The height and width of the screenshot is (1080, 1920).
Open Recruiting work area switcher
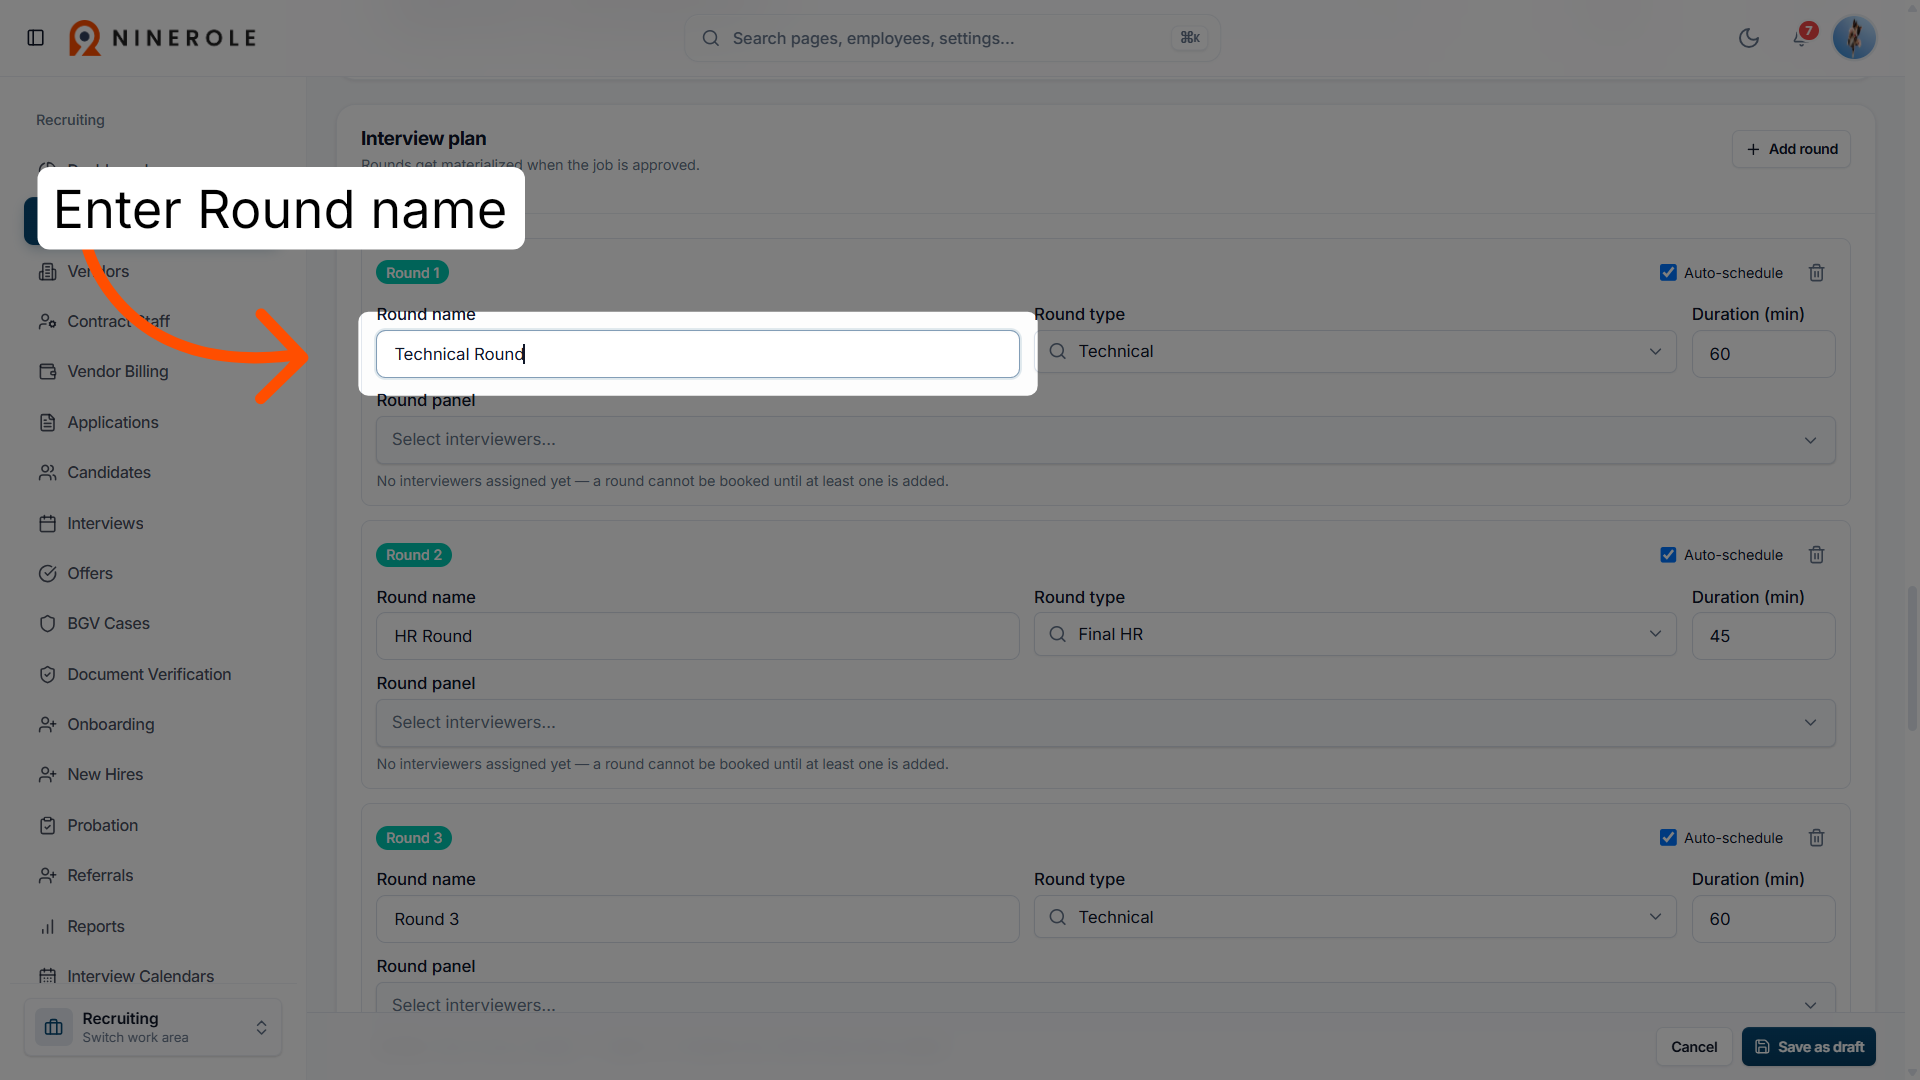click(x=153, y=1027)
